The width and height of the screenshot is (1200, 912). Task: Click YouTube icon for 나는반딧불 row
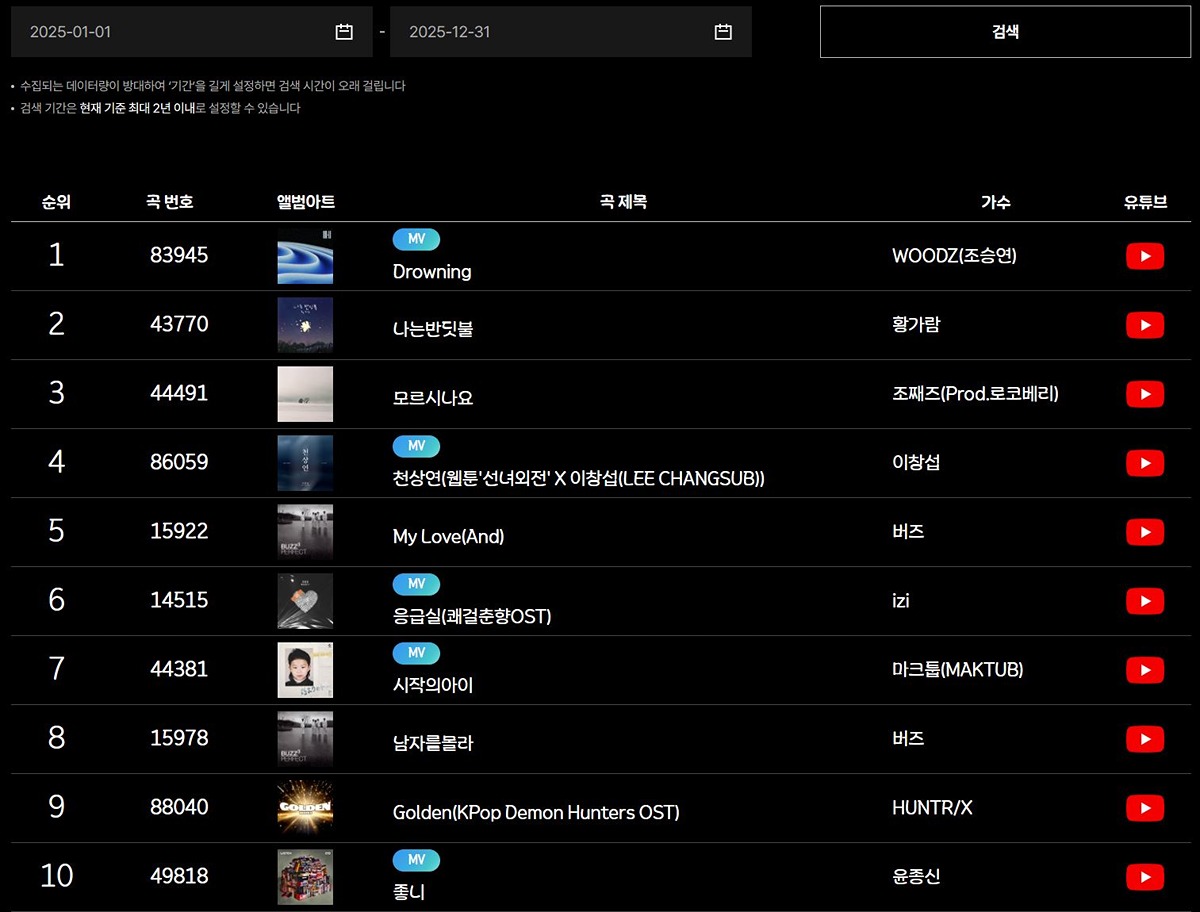point(1144,325)
